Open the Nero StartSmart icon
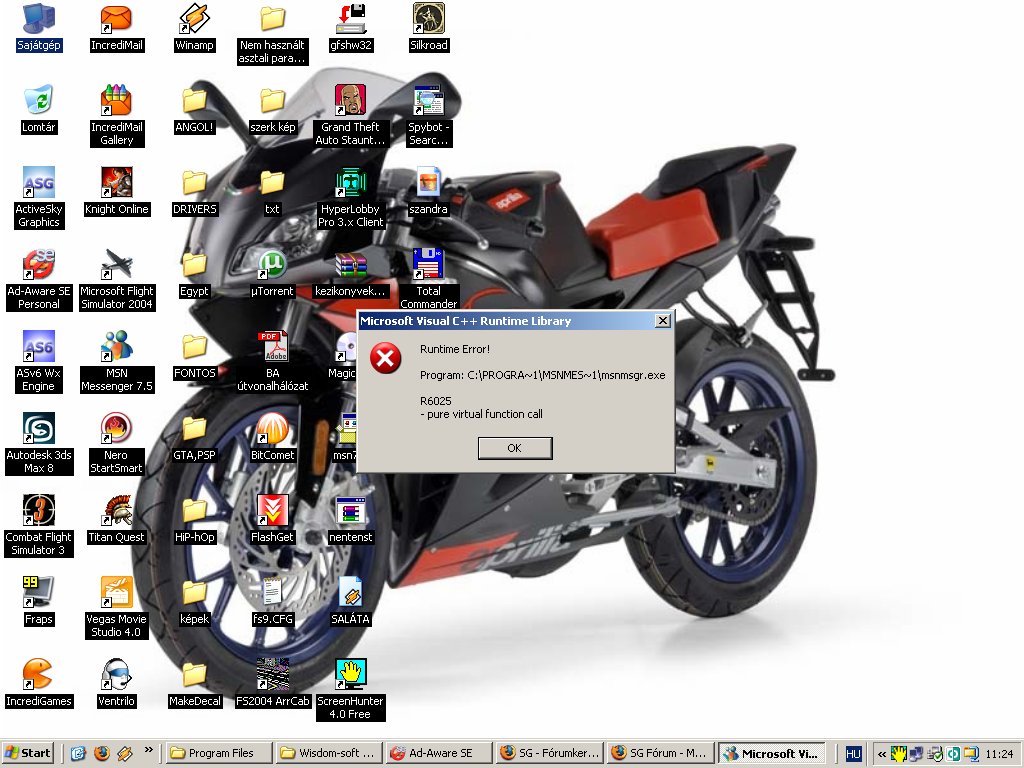The image size is (1024, 768). 116,429
